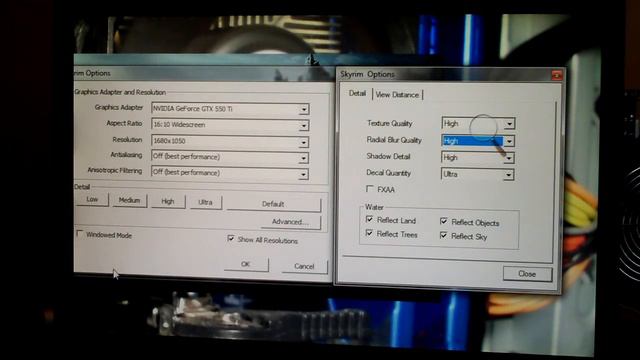The width and height of the screenshot is (640, 360).
Task: Click Cancel in the Options dialog
Action: click(304, 267)
